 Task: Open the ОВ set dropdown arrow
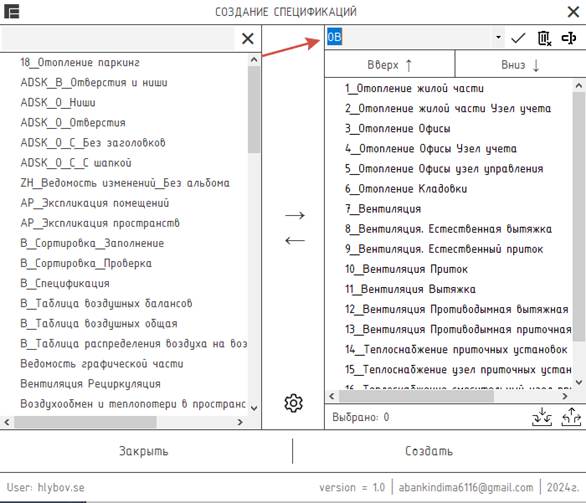coord(498,37)
